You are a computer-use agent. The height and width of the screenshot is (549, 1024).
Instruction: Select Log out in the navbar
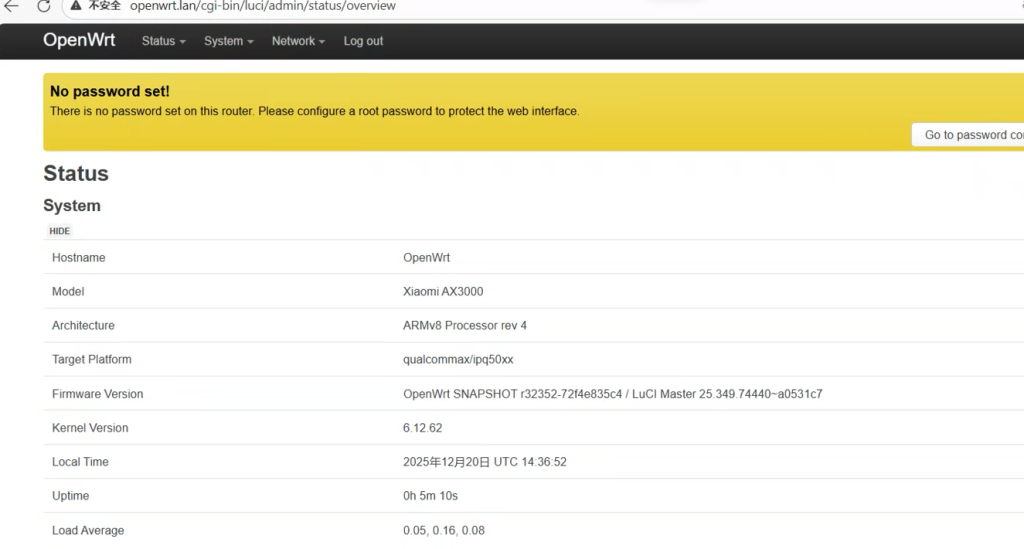[x=363, y=41]
